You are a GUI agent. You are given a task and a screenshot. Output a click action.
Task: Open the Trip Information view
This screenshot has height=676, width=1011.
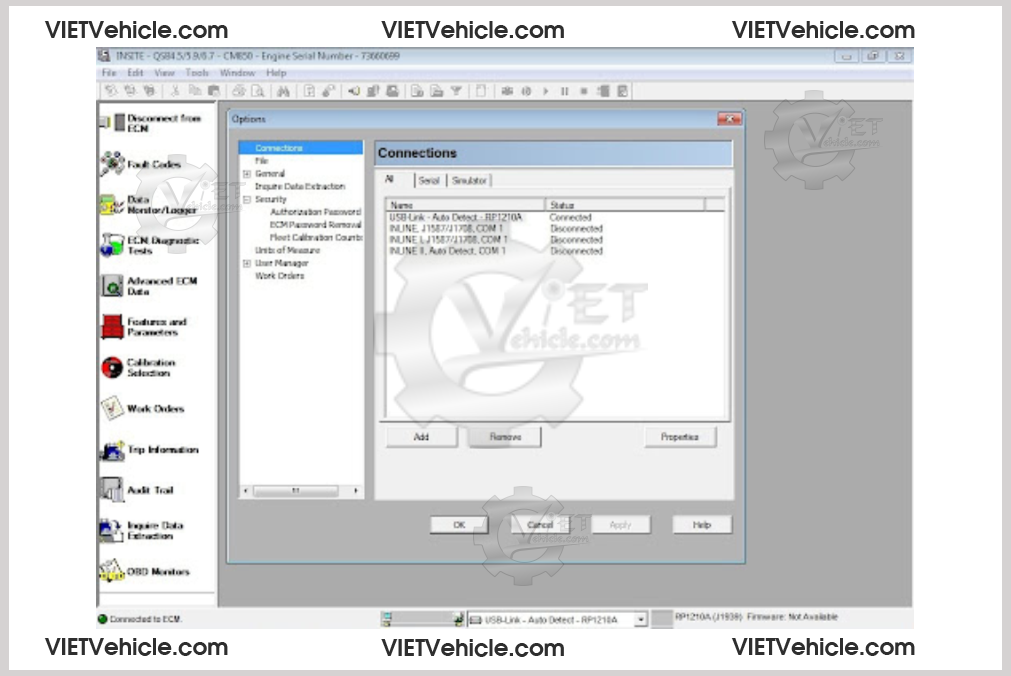(x=112, y=450)
